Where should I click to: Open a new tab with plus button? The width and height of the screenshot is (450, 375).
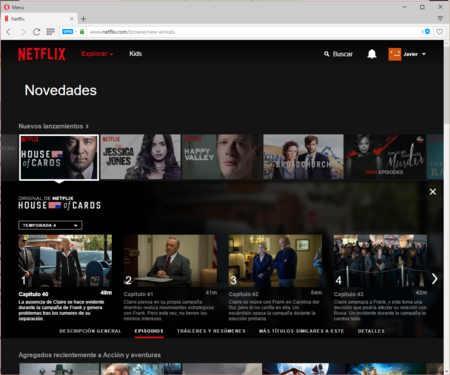click(x=83, y=19)
